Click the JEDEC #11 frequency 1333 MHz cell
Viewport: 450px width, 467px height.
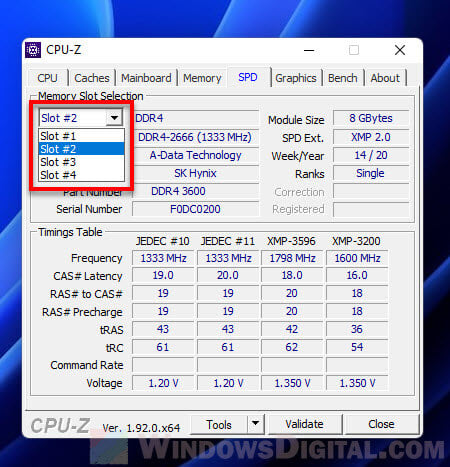(228, 258)
